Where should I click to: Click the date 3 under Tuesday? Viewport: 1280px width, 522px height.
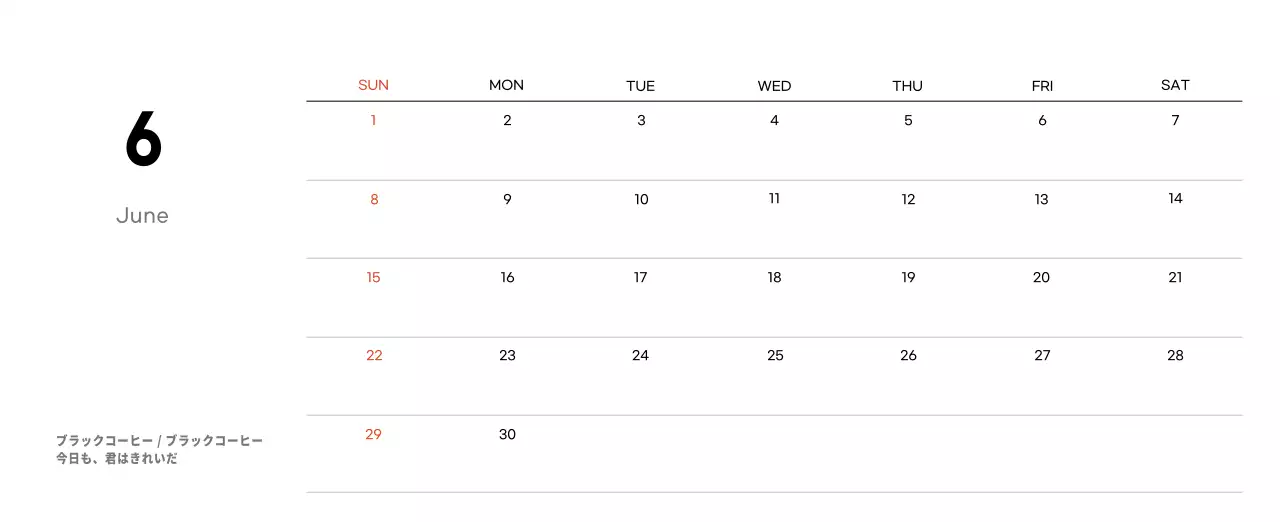tap(641, 121)
